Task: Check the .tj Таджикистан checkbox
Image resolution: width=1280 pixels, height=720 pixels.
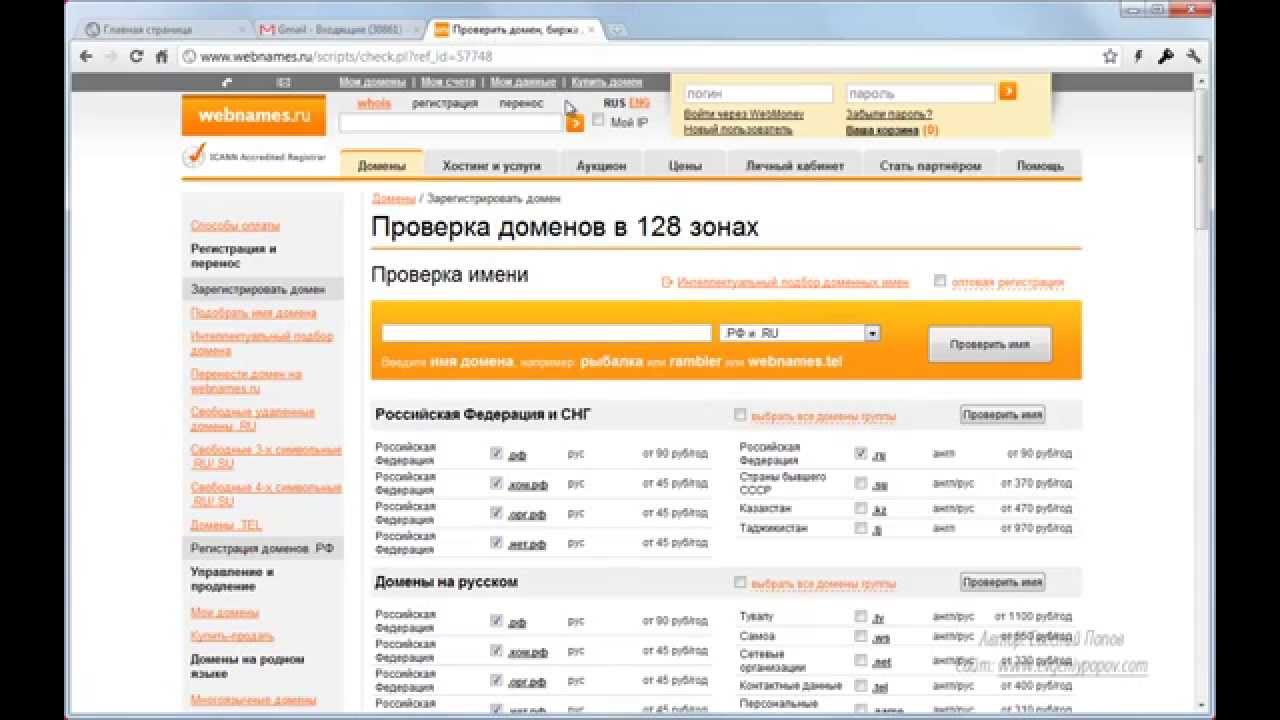Action: tap(861, 528)
